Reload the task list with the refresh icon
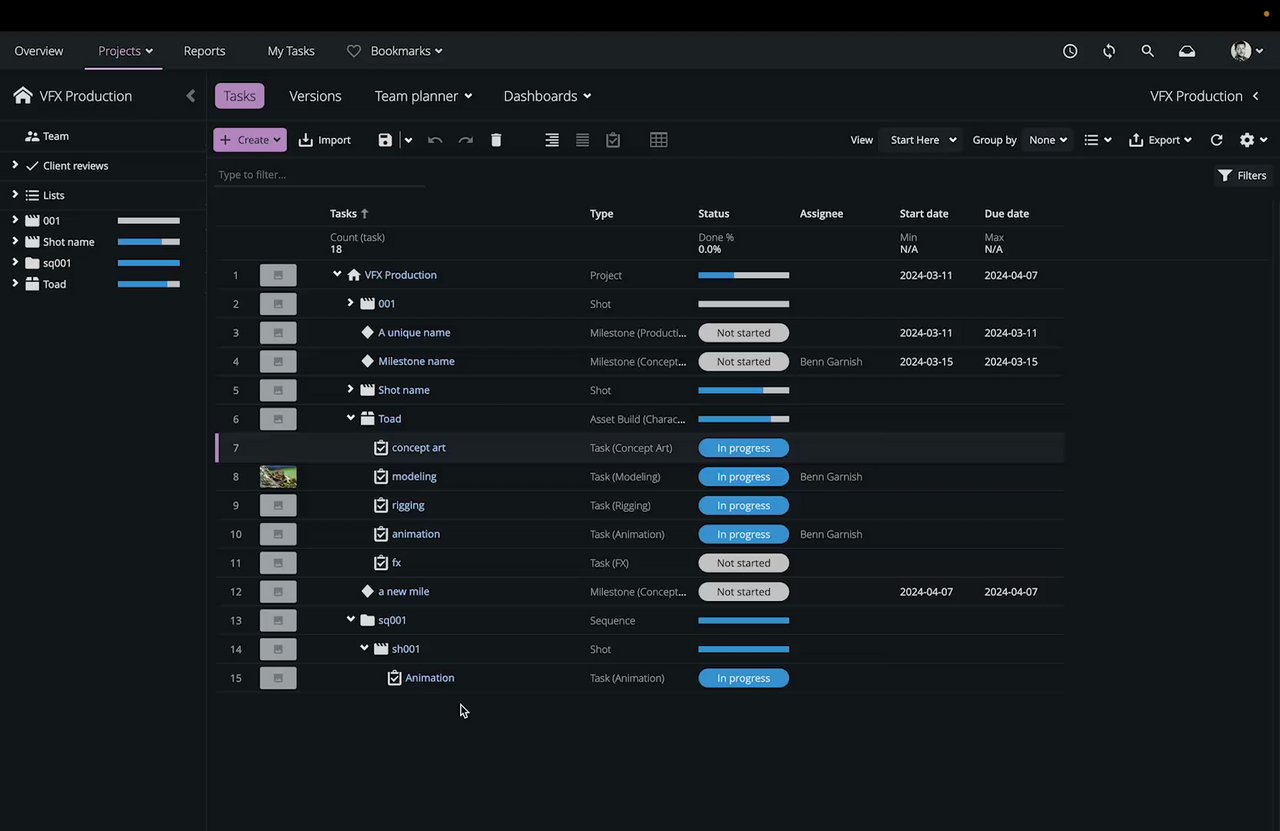The height and width of the screenshot is (831, 1280). [x=1216, y=140]
